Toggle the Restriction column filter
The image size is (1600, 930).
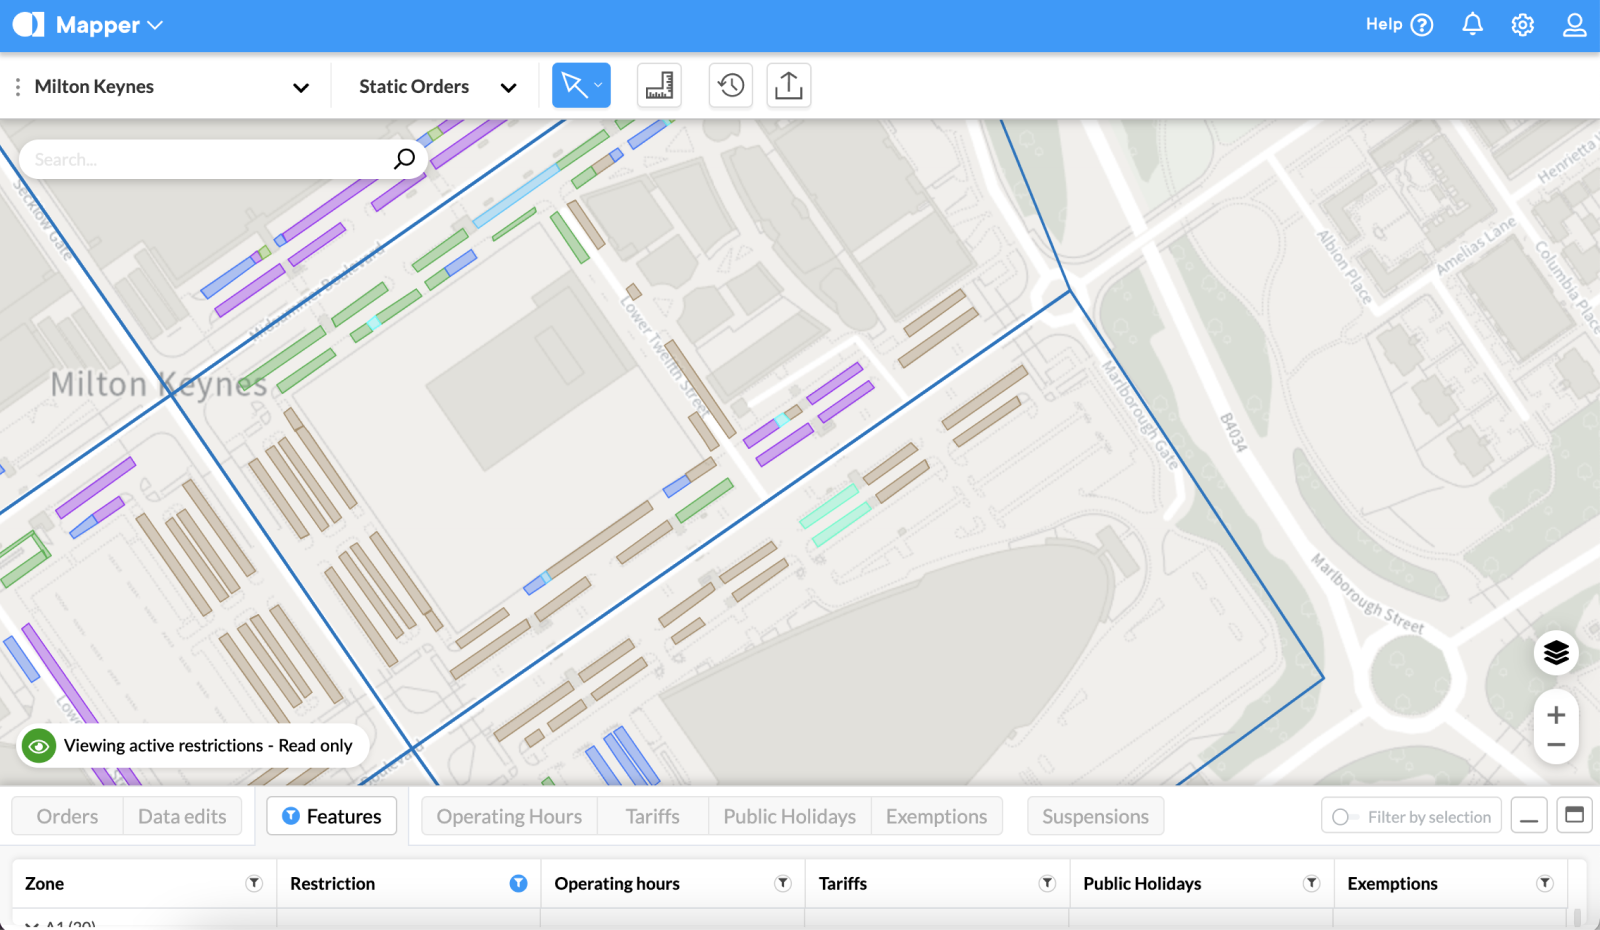click(518, 883)
